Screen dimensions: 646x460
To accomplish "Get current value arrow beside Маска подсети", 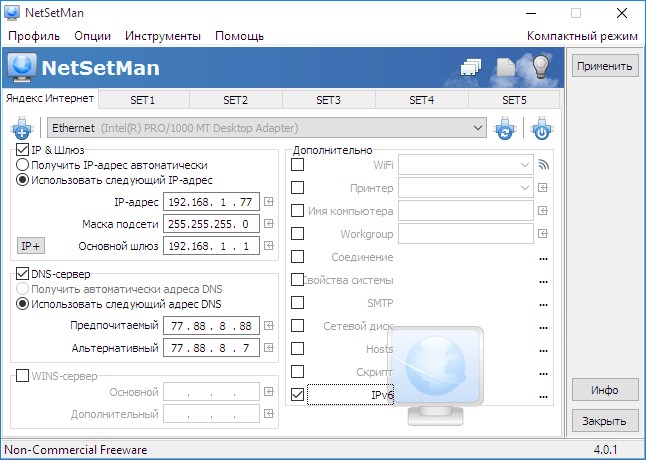I will click(x=269, y=224).
